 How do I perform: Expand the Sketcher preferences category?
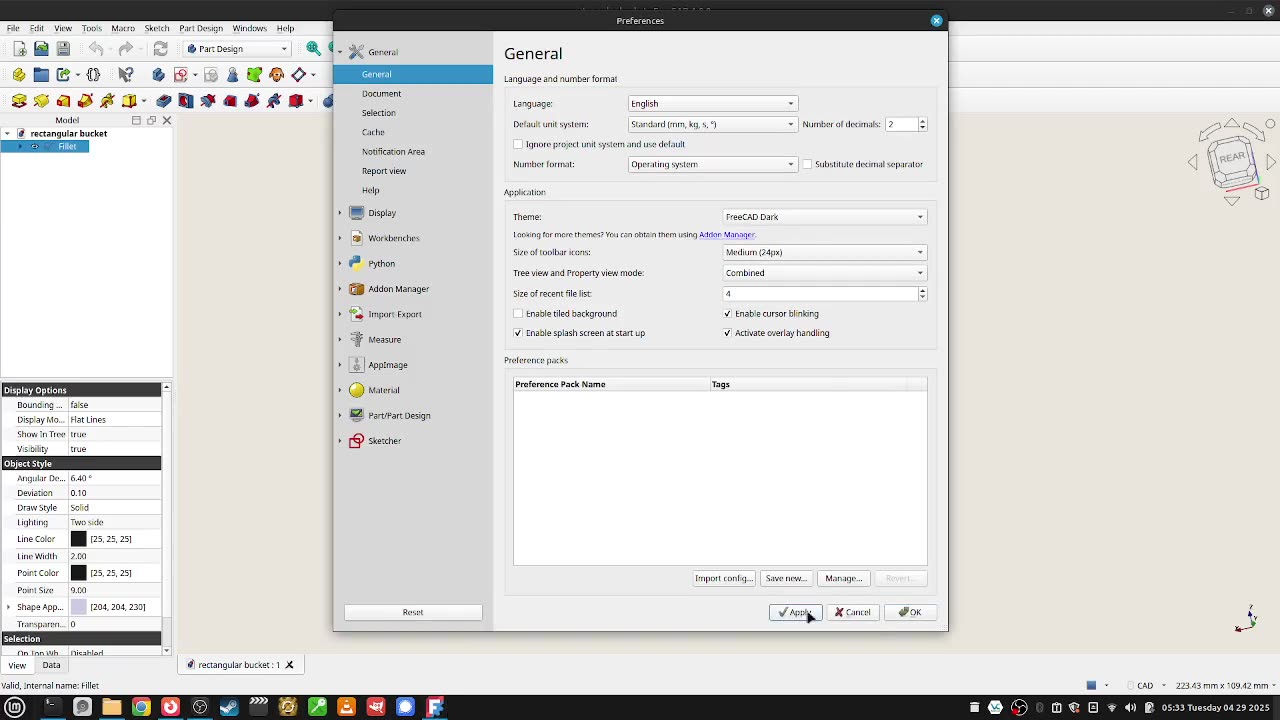pos(340,441)
